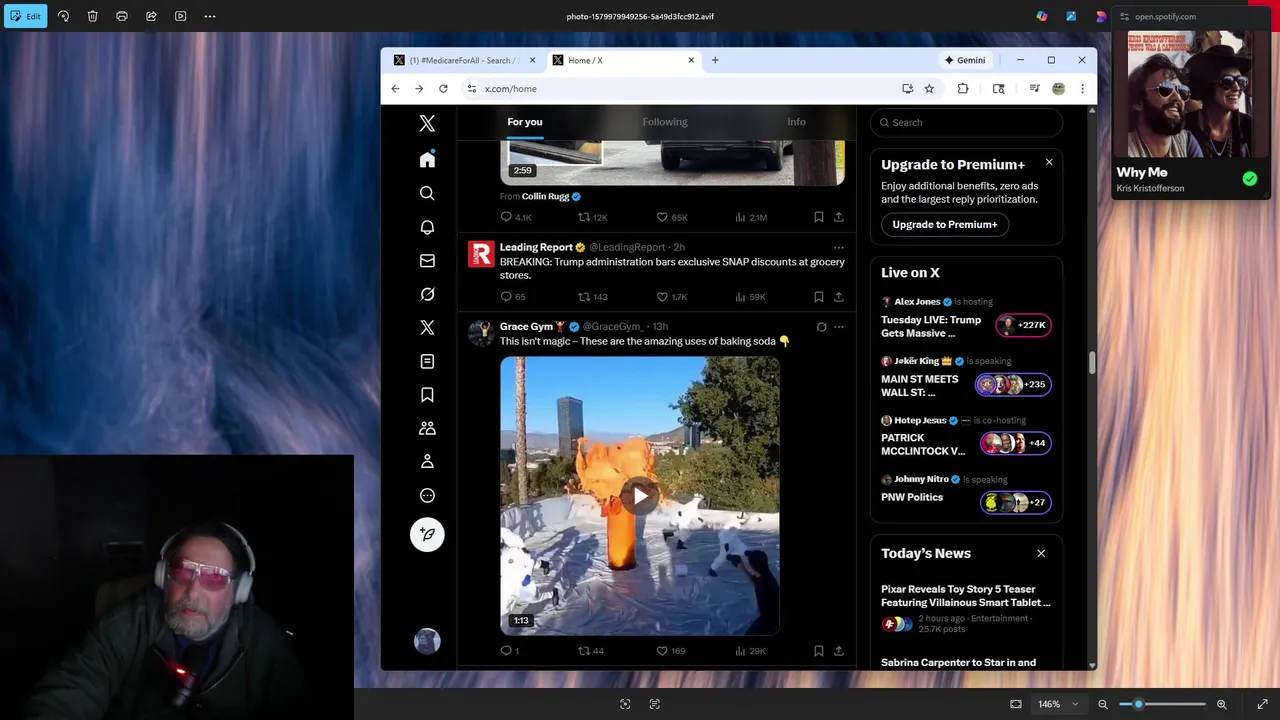
Task: Open the Leading Report post options menu
Action: [x=839, y=247]
